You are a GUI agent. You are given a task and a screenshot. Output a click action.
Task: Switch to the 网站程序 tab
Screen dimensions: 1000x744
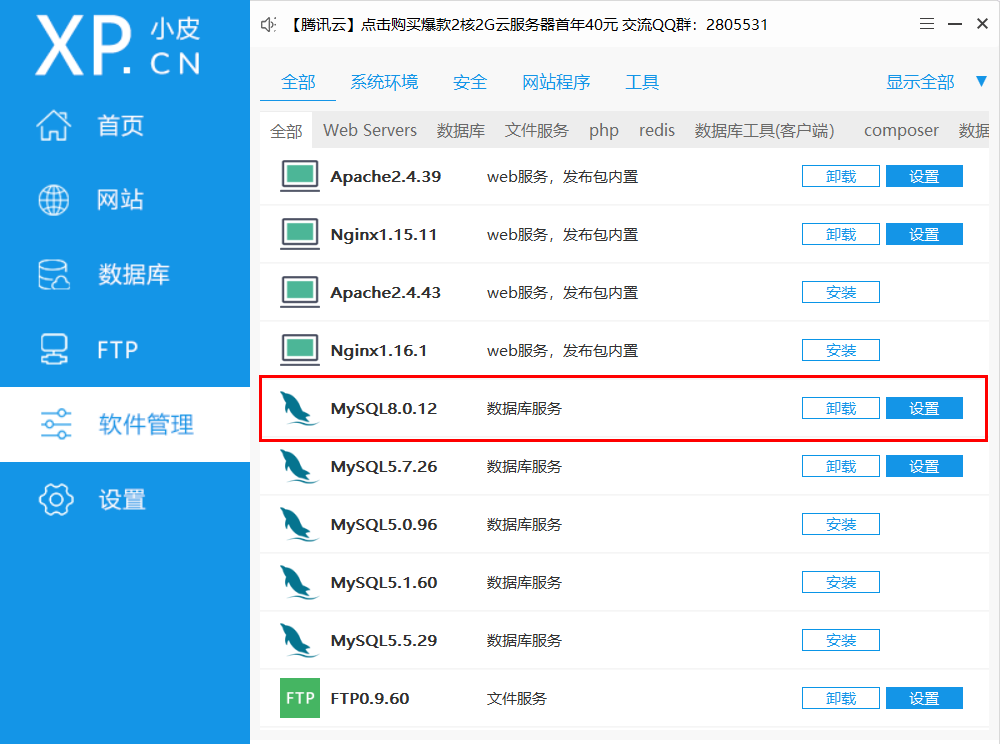(555, 82)
